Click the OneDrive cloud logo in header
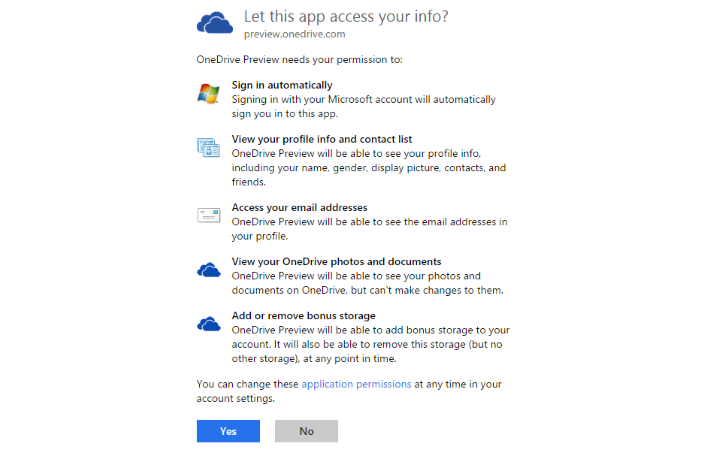This screenshot has height=450, width=720. [x=215, y=22]
